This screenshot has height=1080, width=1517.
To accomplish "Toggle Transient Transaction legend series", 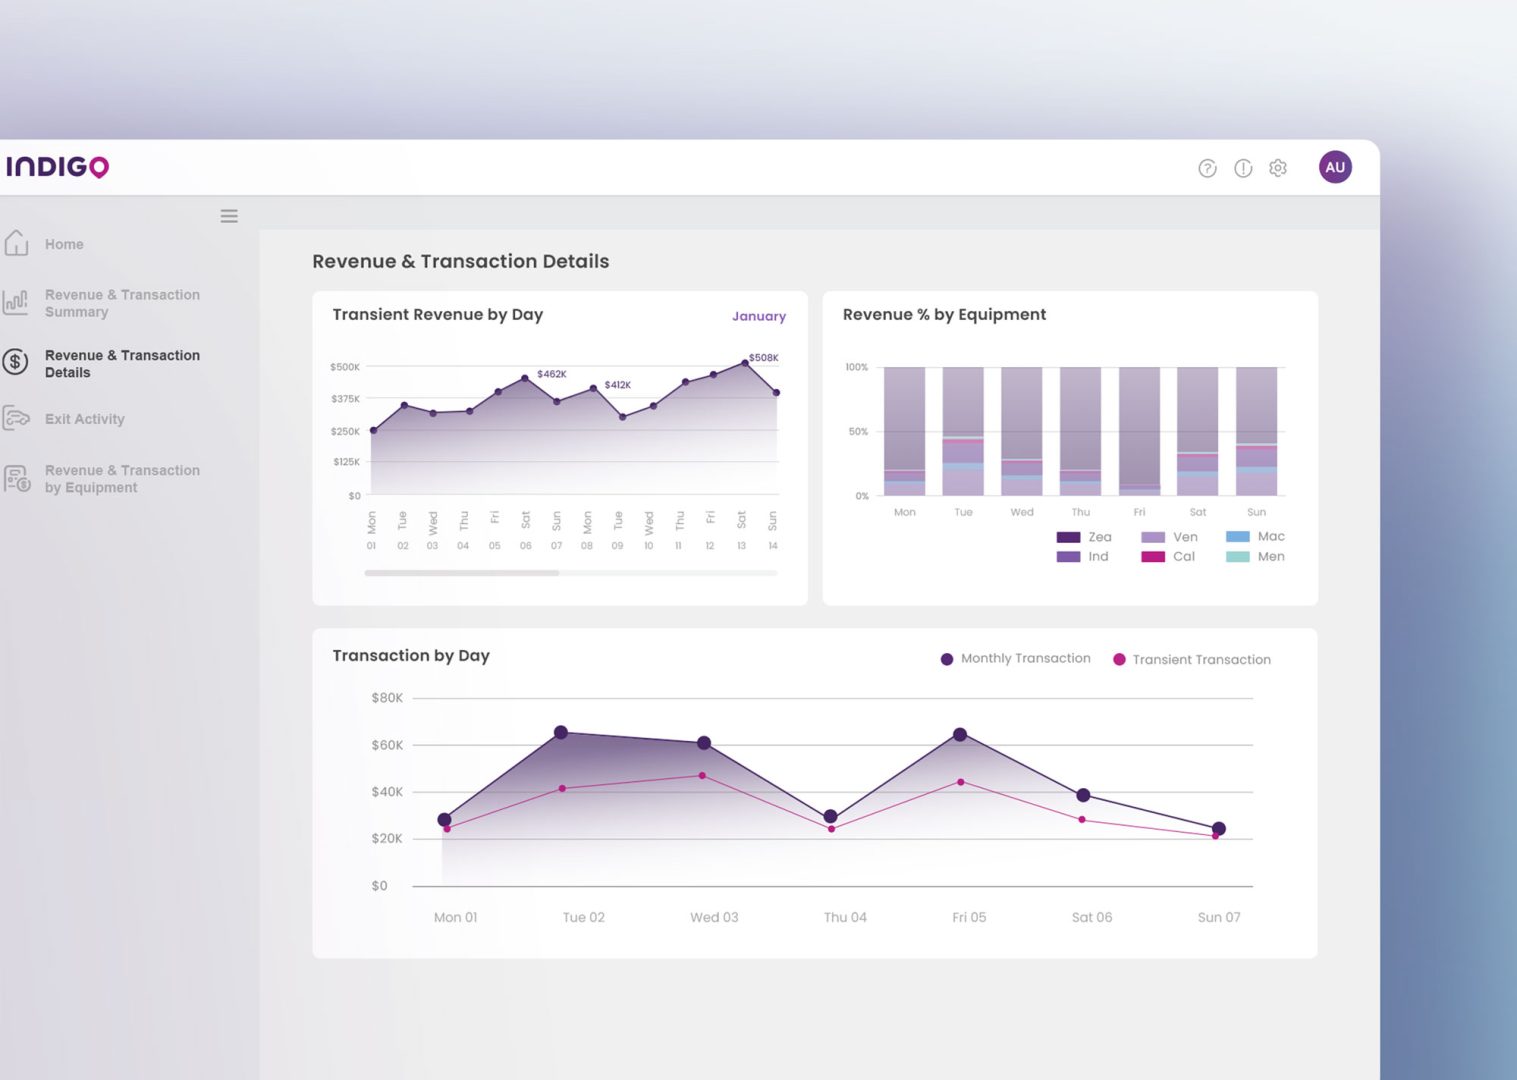I will point(1192,659).
